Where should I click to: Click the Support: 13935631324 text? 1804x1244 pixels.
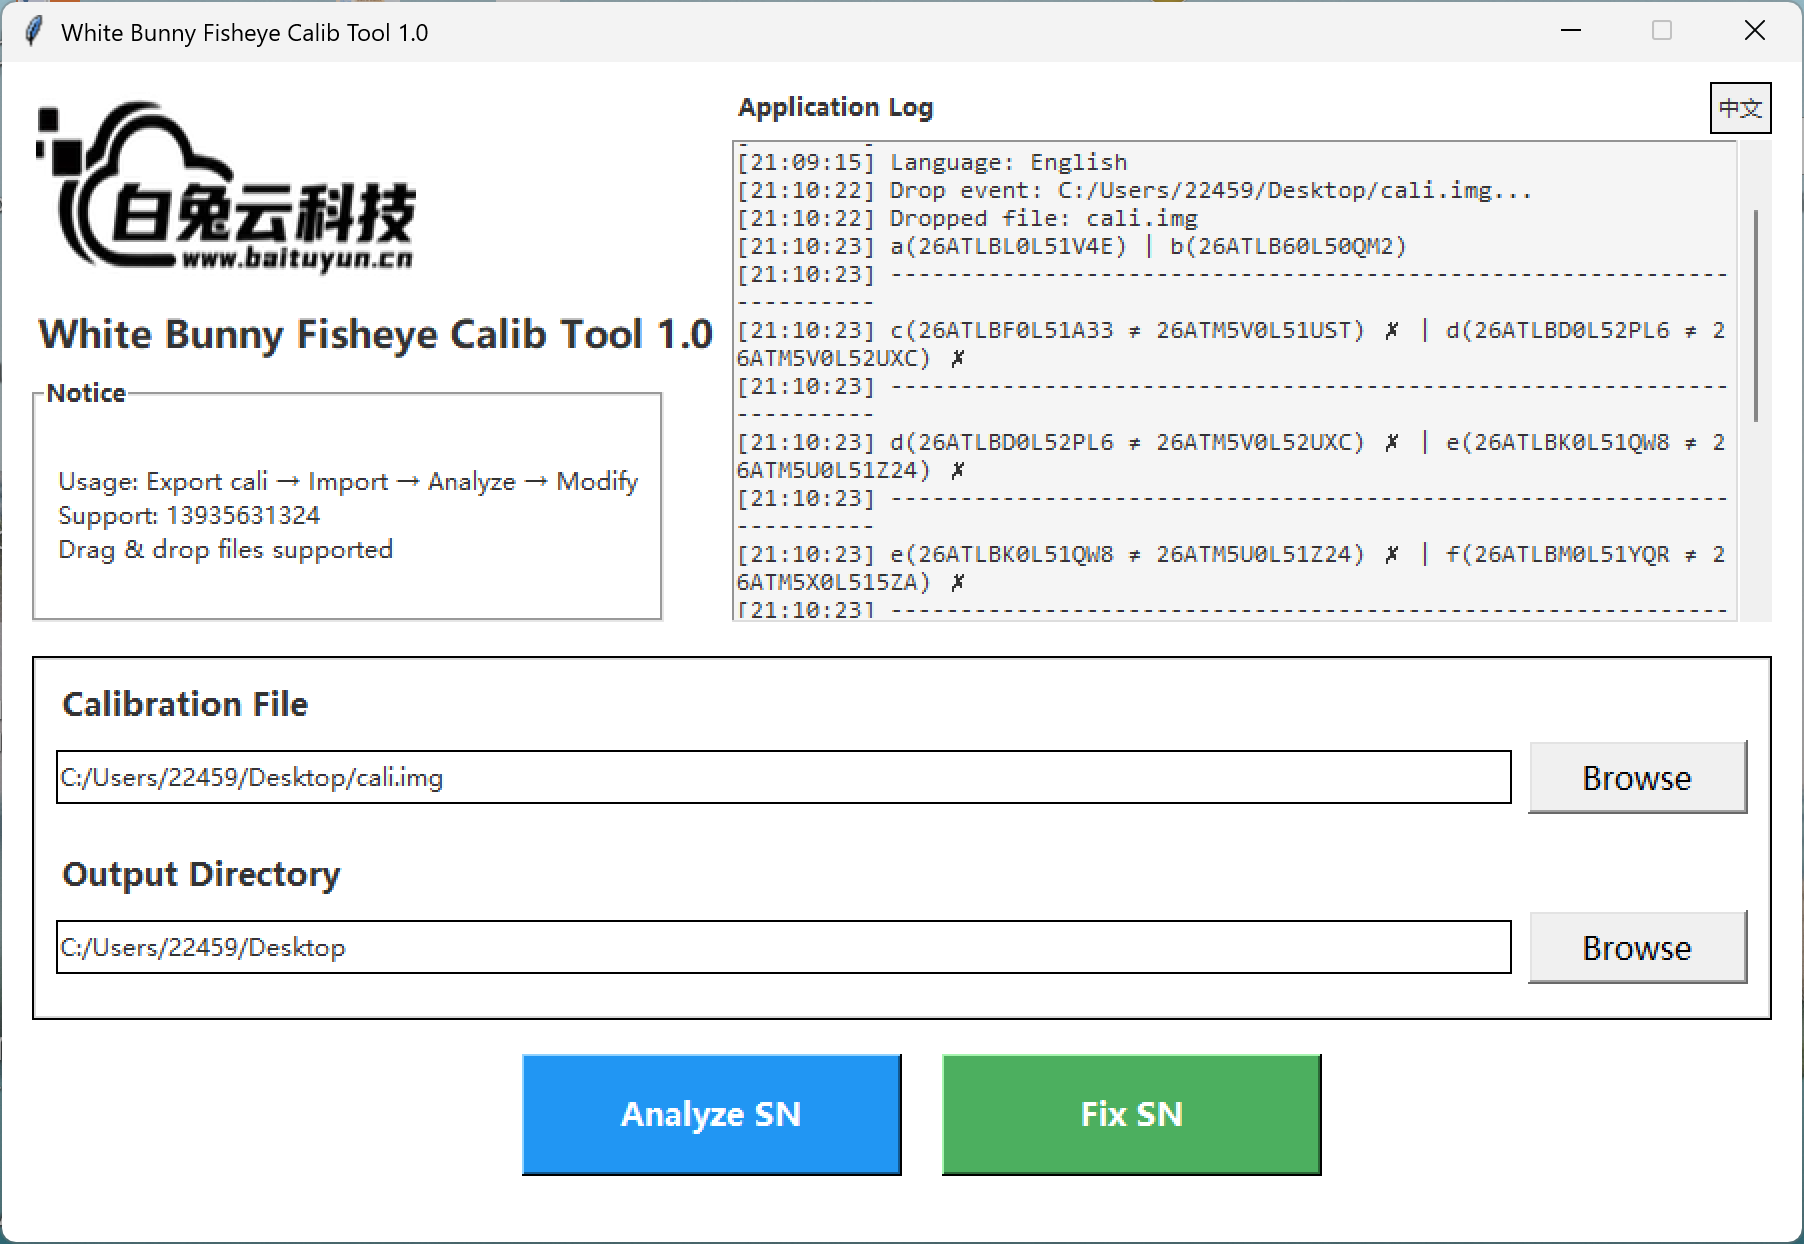click(189, 515)
